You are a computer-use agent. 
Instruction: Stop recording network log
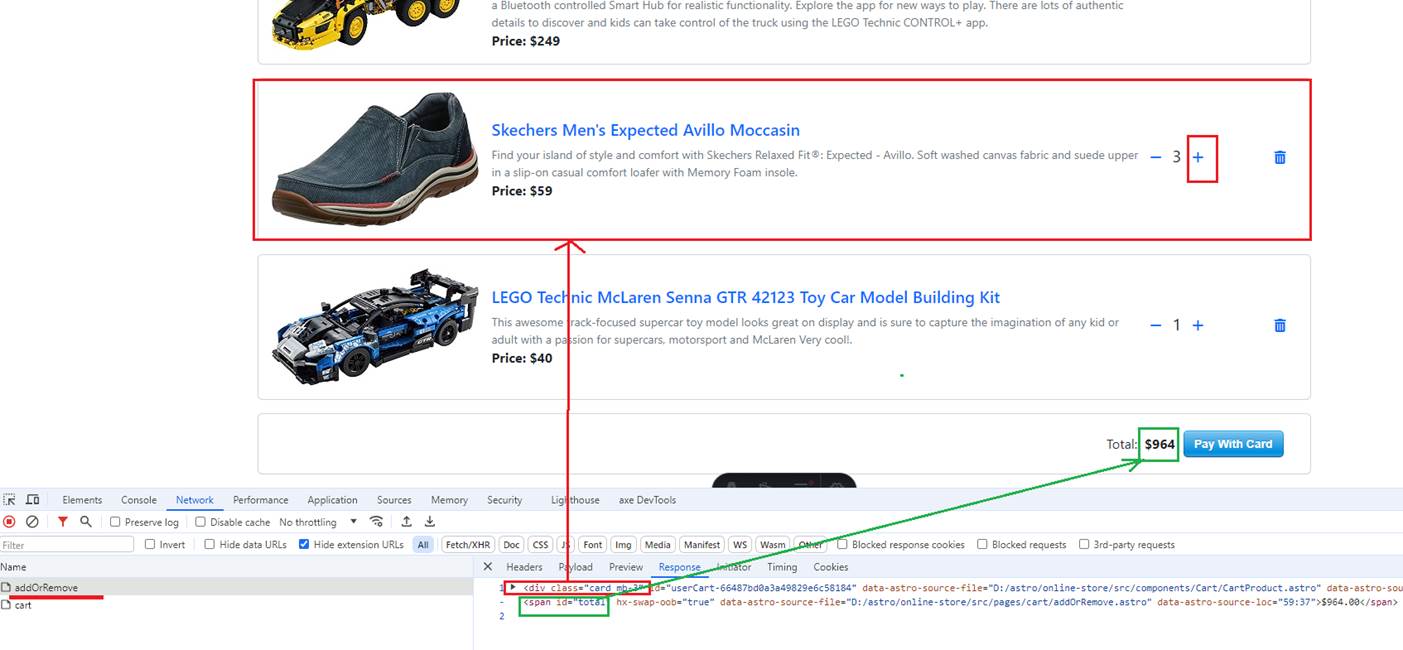tap(9, 522)
